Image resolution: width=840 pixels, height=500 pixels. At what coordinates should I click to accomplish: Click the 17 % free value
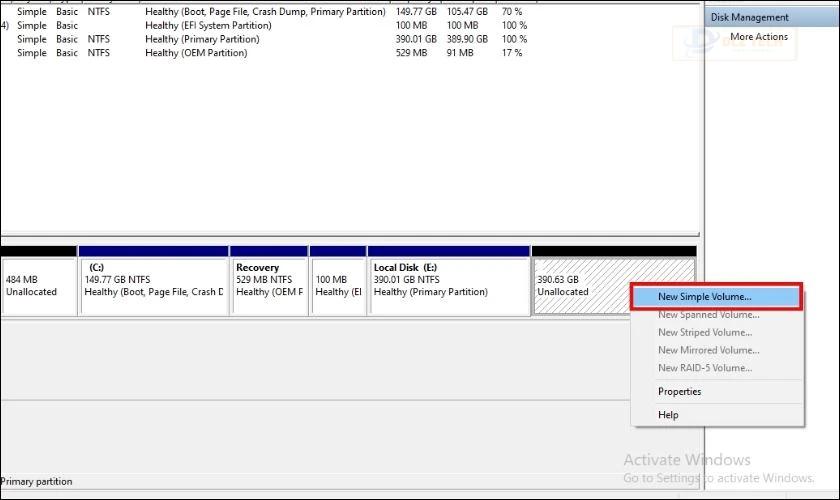(x=512, y=53)
